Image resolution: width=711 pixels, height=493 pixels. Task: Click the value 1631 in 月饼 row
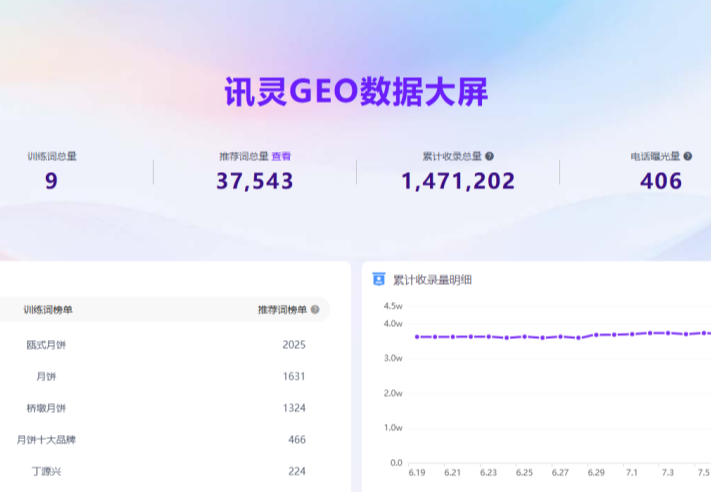point(294,376)
